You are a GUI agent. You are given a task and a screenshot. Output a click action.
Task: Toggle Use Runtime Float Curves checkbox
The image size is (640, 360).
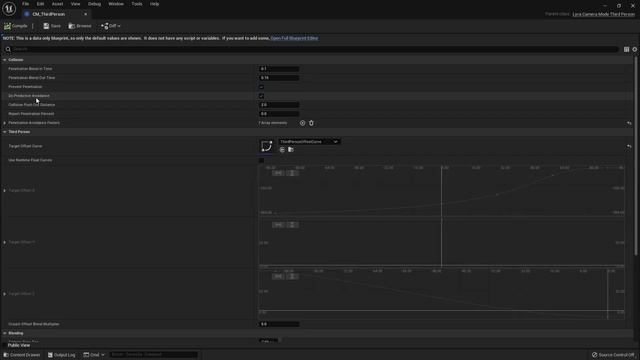pyautogui.click(x=261, y=160)
